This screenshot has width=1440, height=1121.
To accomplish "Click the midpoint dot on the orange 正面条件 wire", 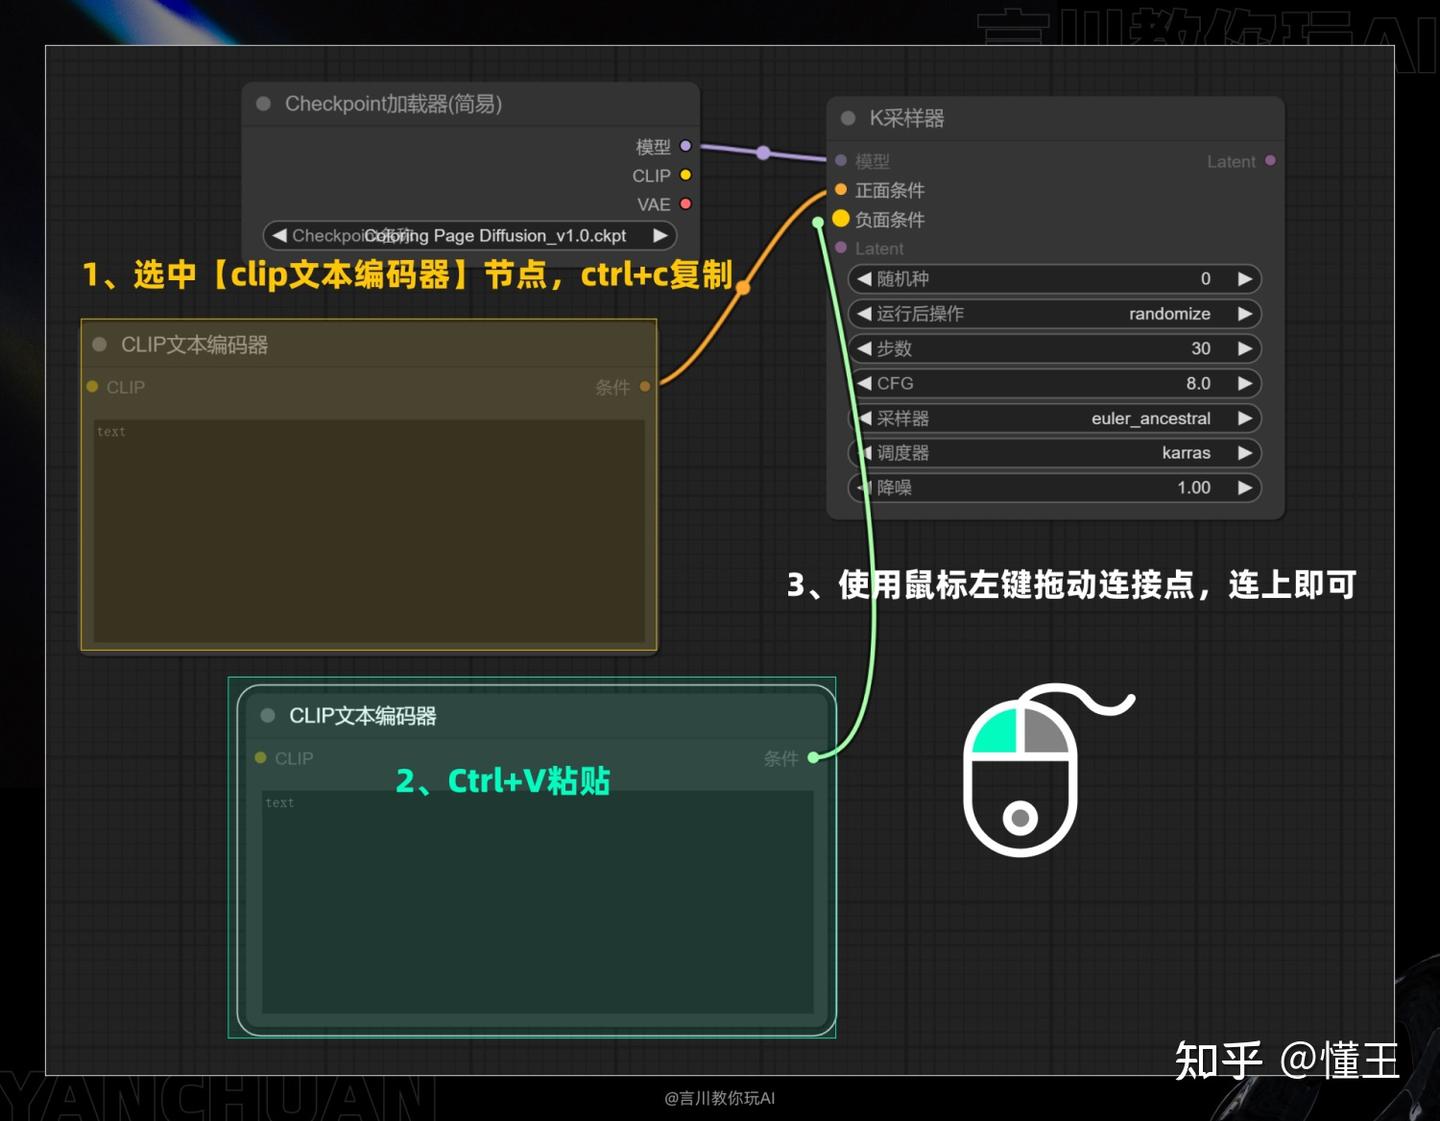I will [x=743, y=288].
